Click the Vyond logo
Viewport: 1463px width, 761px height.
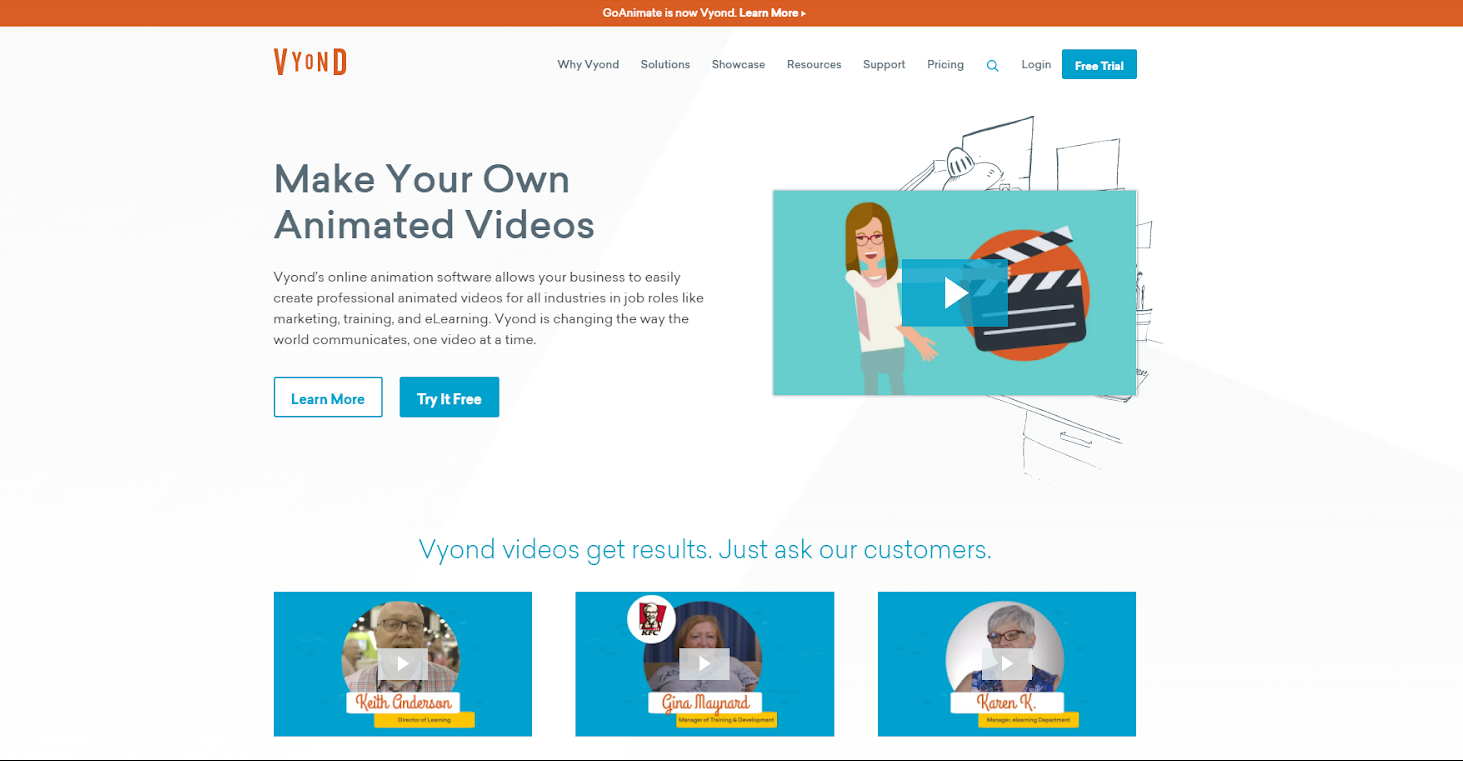point(310,62)
